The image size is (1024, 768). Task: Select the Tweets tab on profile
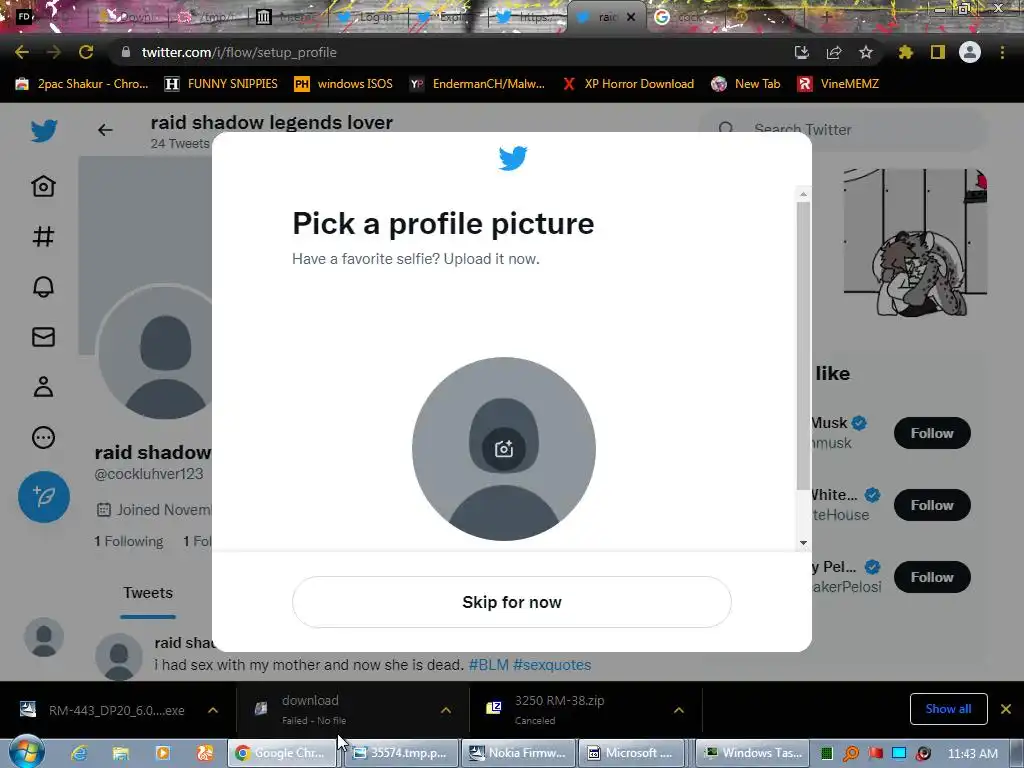pos(148,593)
